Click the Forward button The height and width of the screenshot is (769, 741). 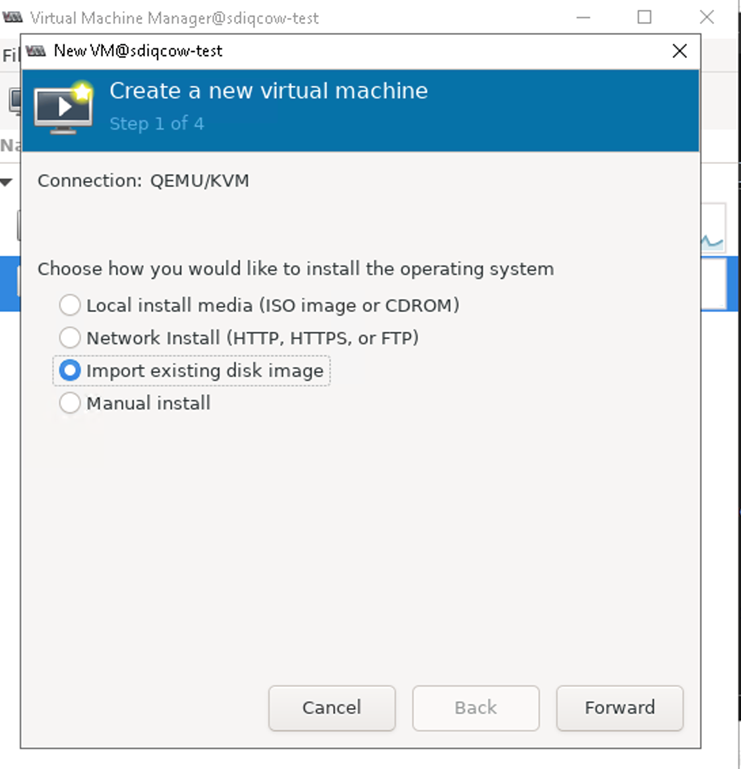tap(619, 708)
